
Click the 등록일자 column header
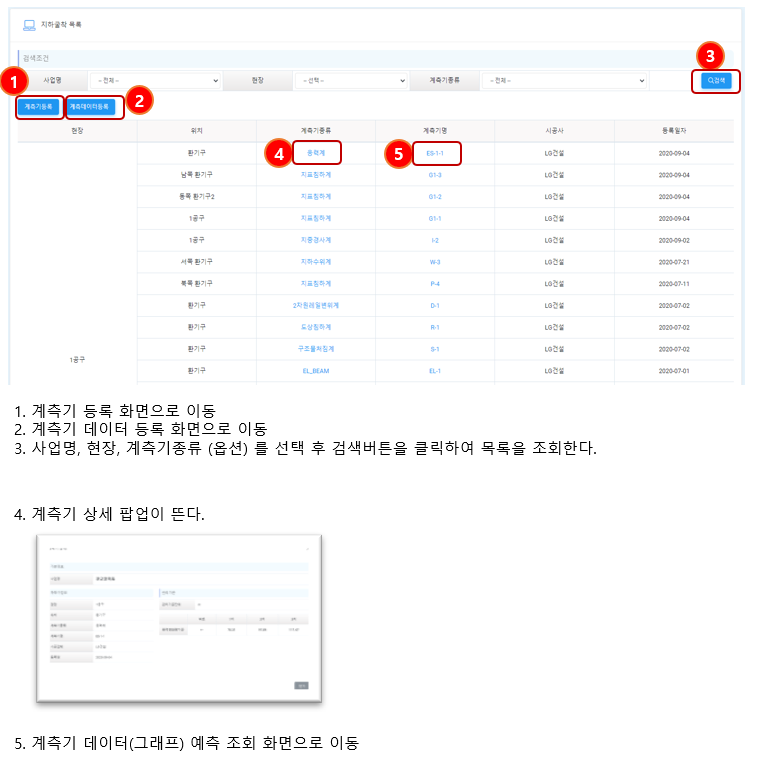click(674, 131)
